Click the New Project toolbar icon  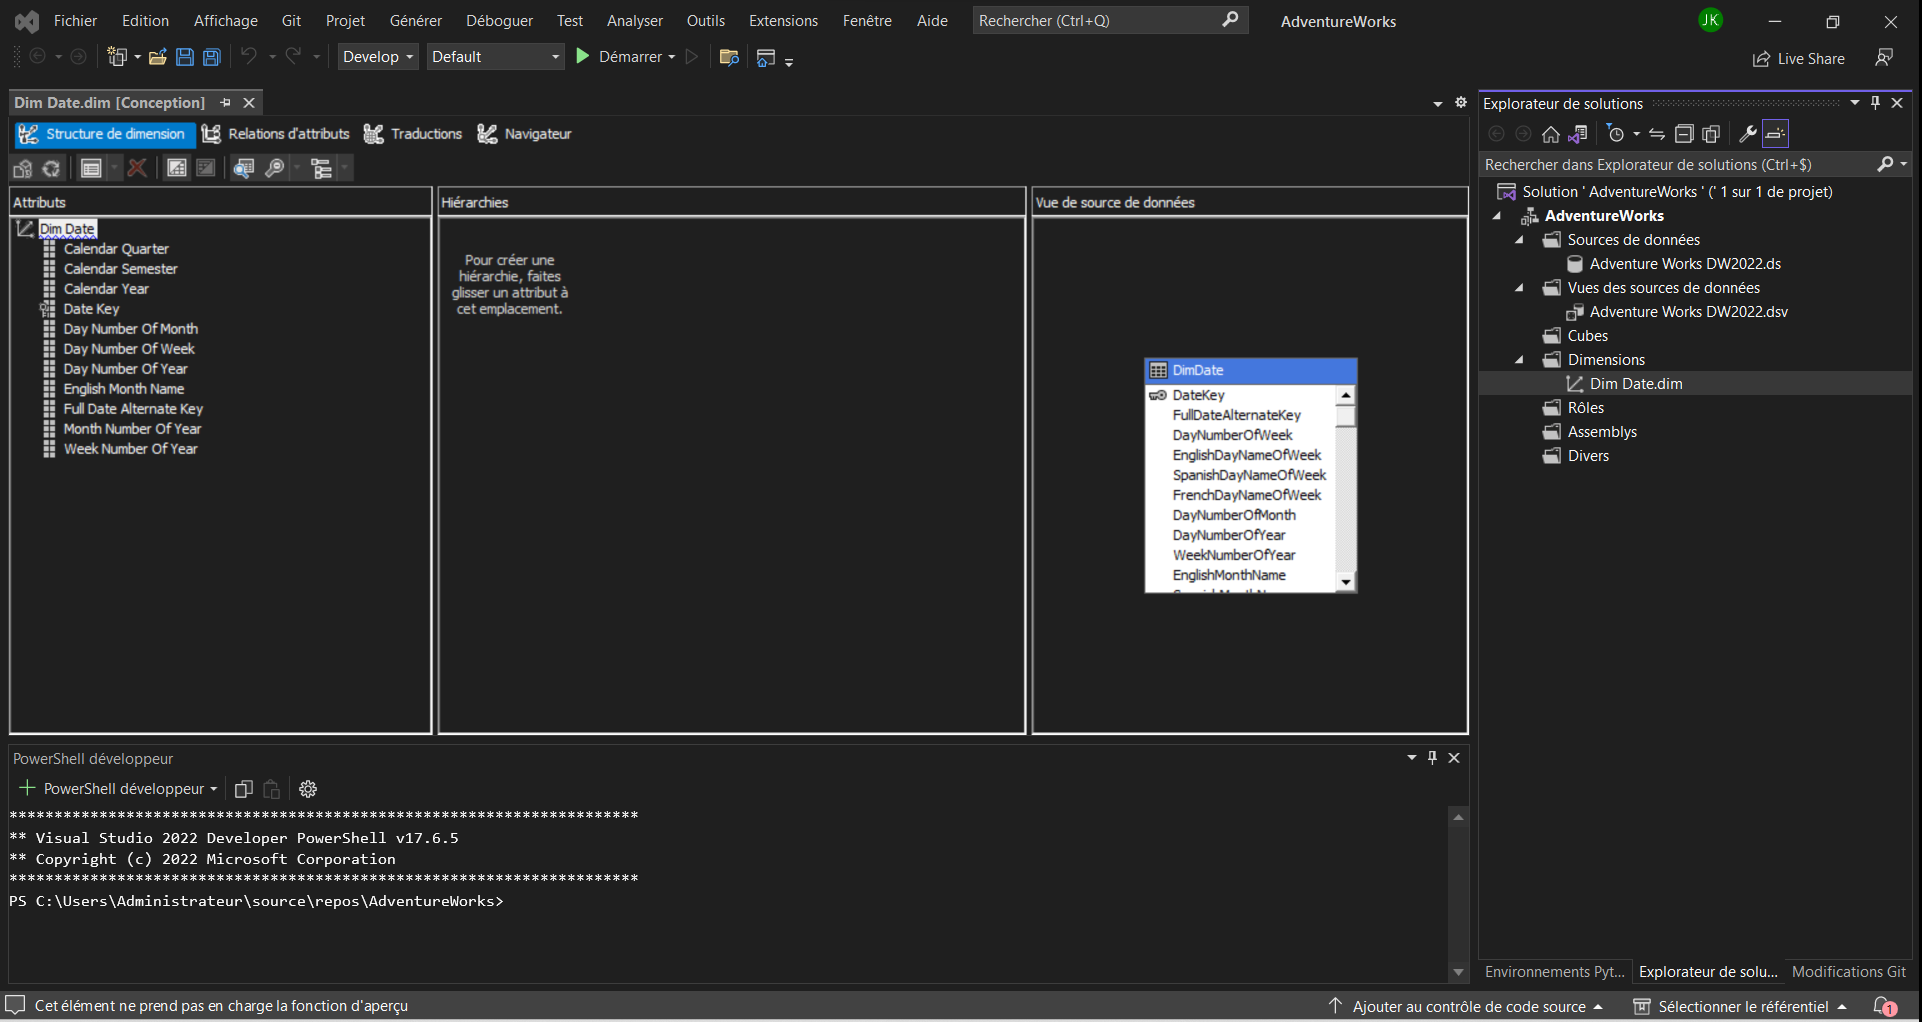click(x=117, y=57)
